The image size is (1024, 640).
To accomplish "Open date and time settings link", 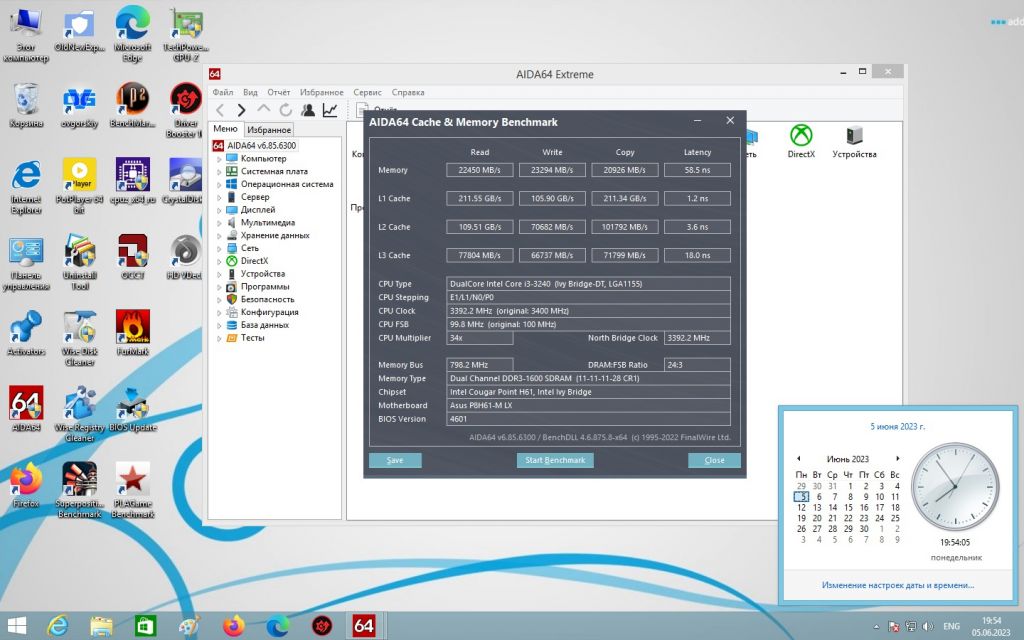I will coord(898,585).
